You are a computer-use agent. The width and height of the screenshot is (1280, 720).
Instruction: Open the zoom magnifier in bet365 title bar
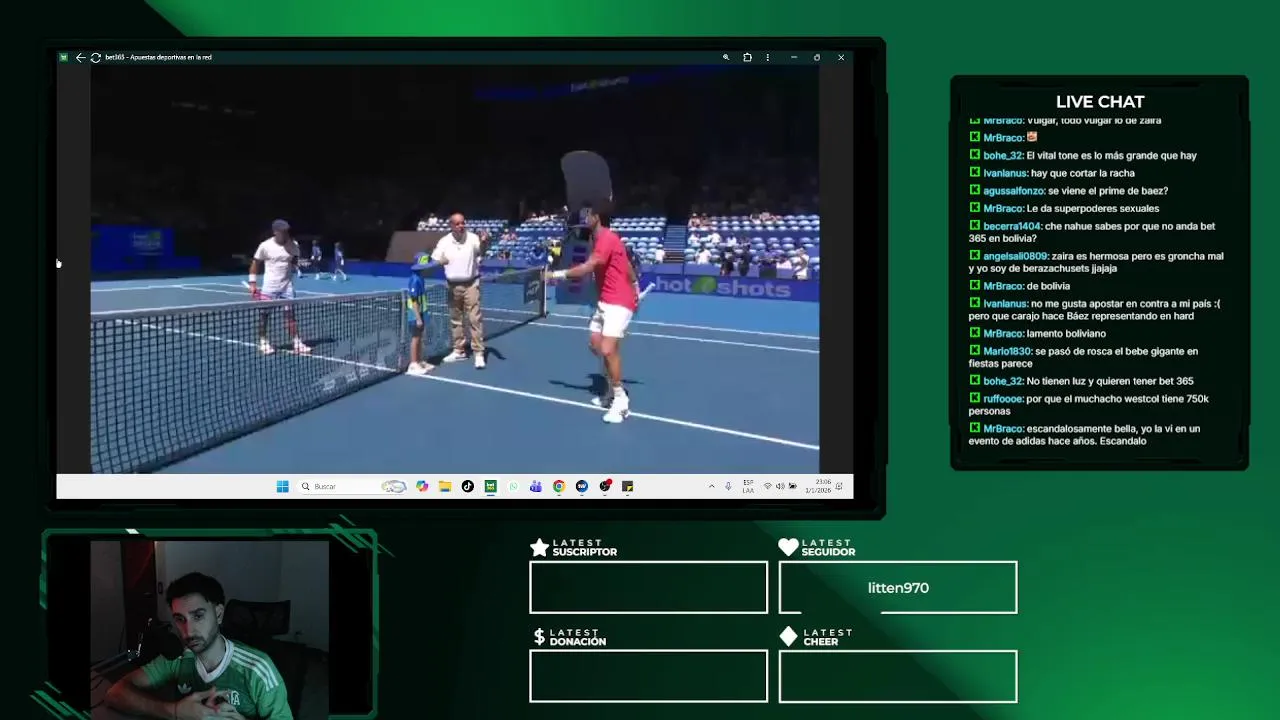726,57
